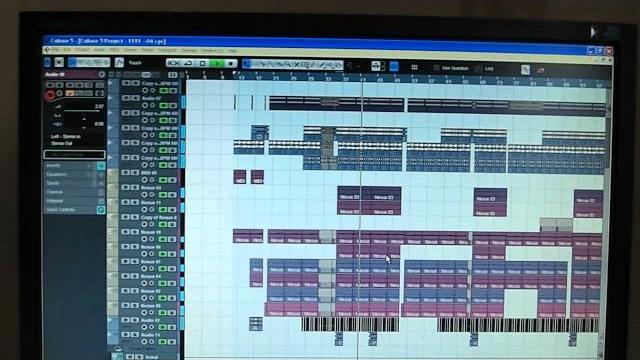Open the grid type icon beside Snap
The height and width of the screenshot is (360, 640).
point(414,67)
